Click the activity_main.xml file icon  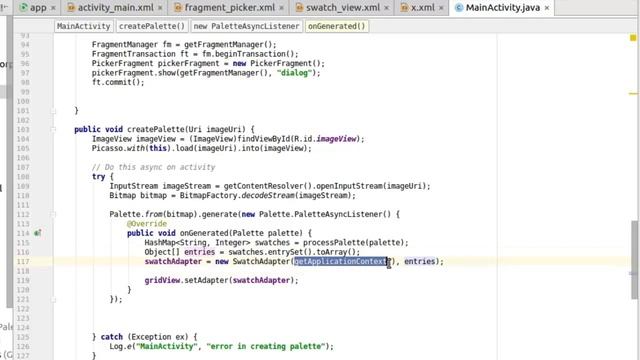[71, 7]
